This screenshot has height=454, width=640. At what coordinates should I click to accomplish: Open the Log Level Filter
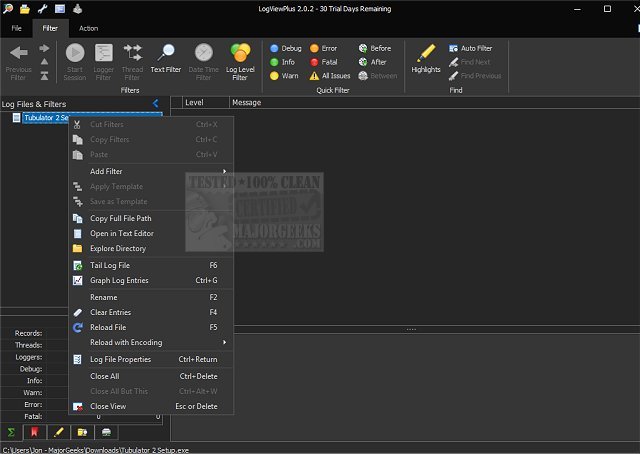240,62
